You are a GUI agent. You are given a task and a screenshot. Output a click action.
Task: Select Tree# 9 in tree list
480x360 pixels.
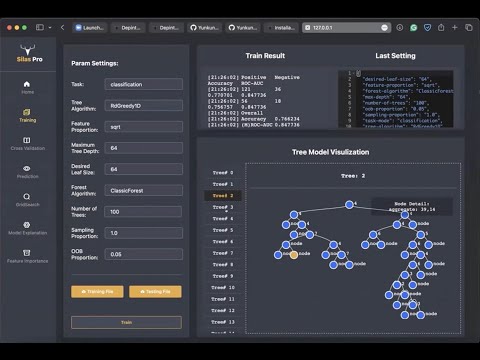223,276
